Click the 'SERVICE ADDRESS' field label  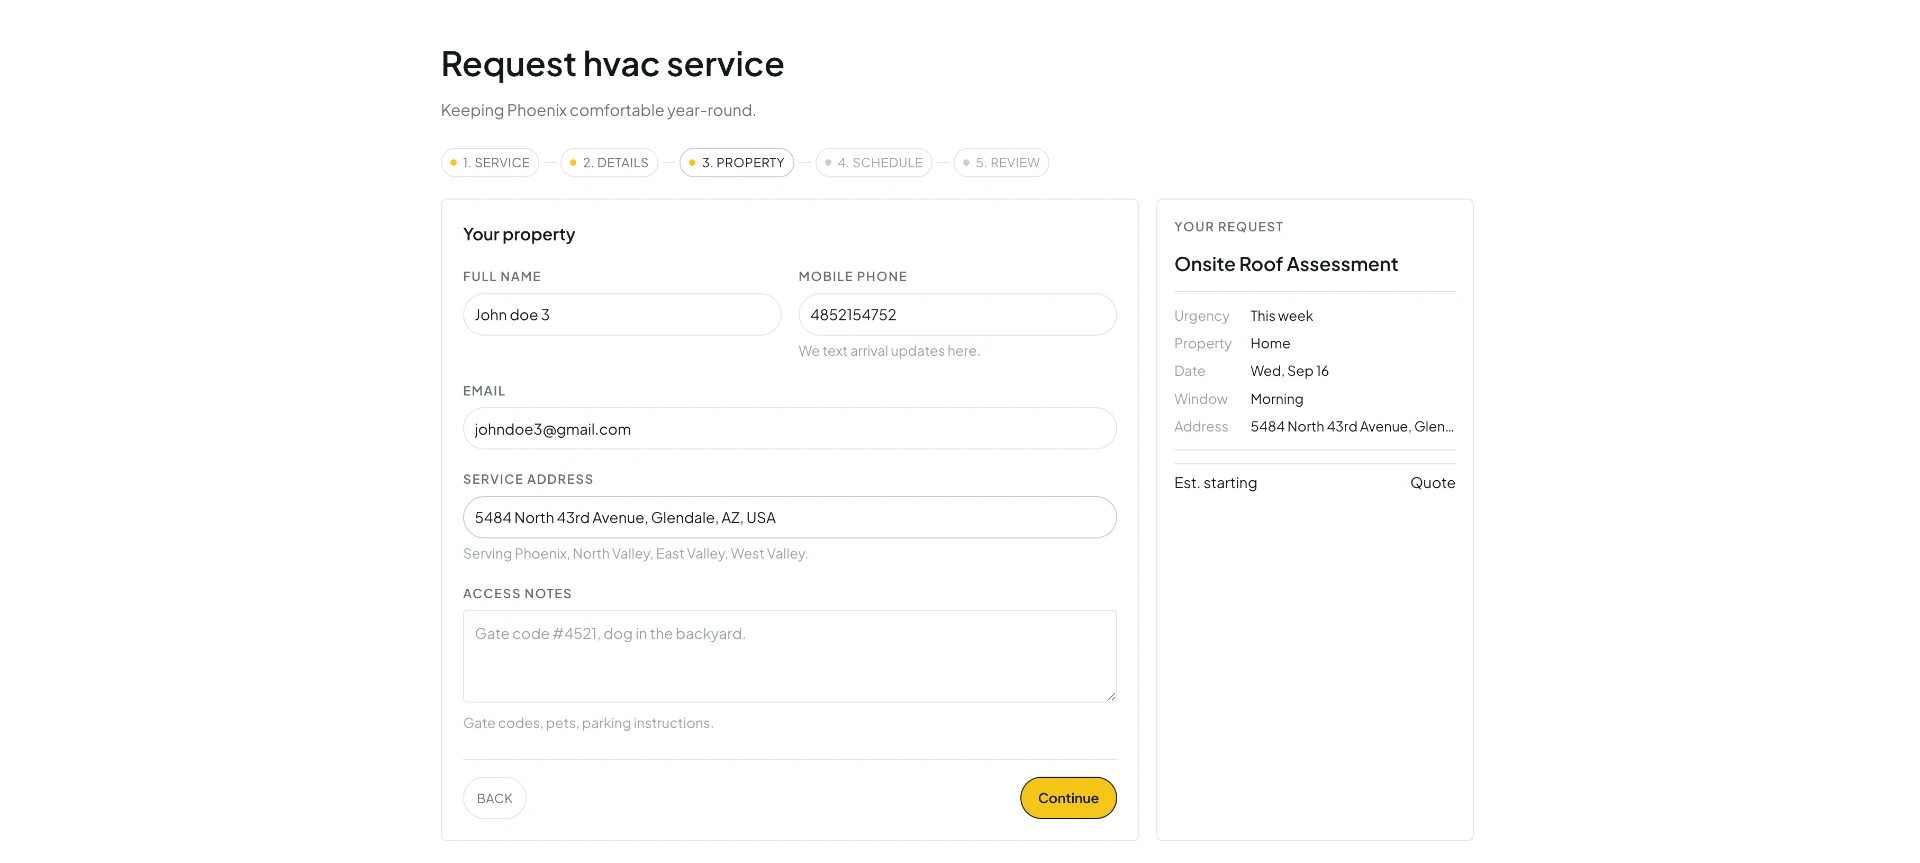528,480
